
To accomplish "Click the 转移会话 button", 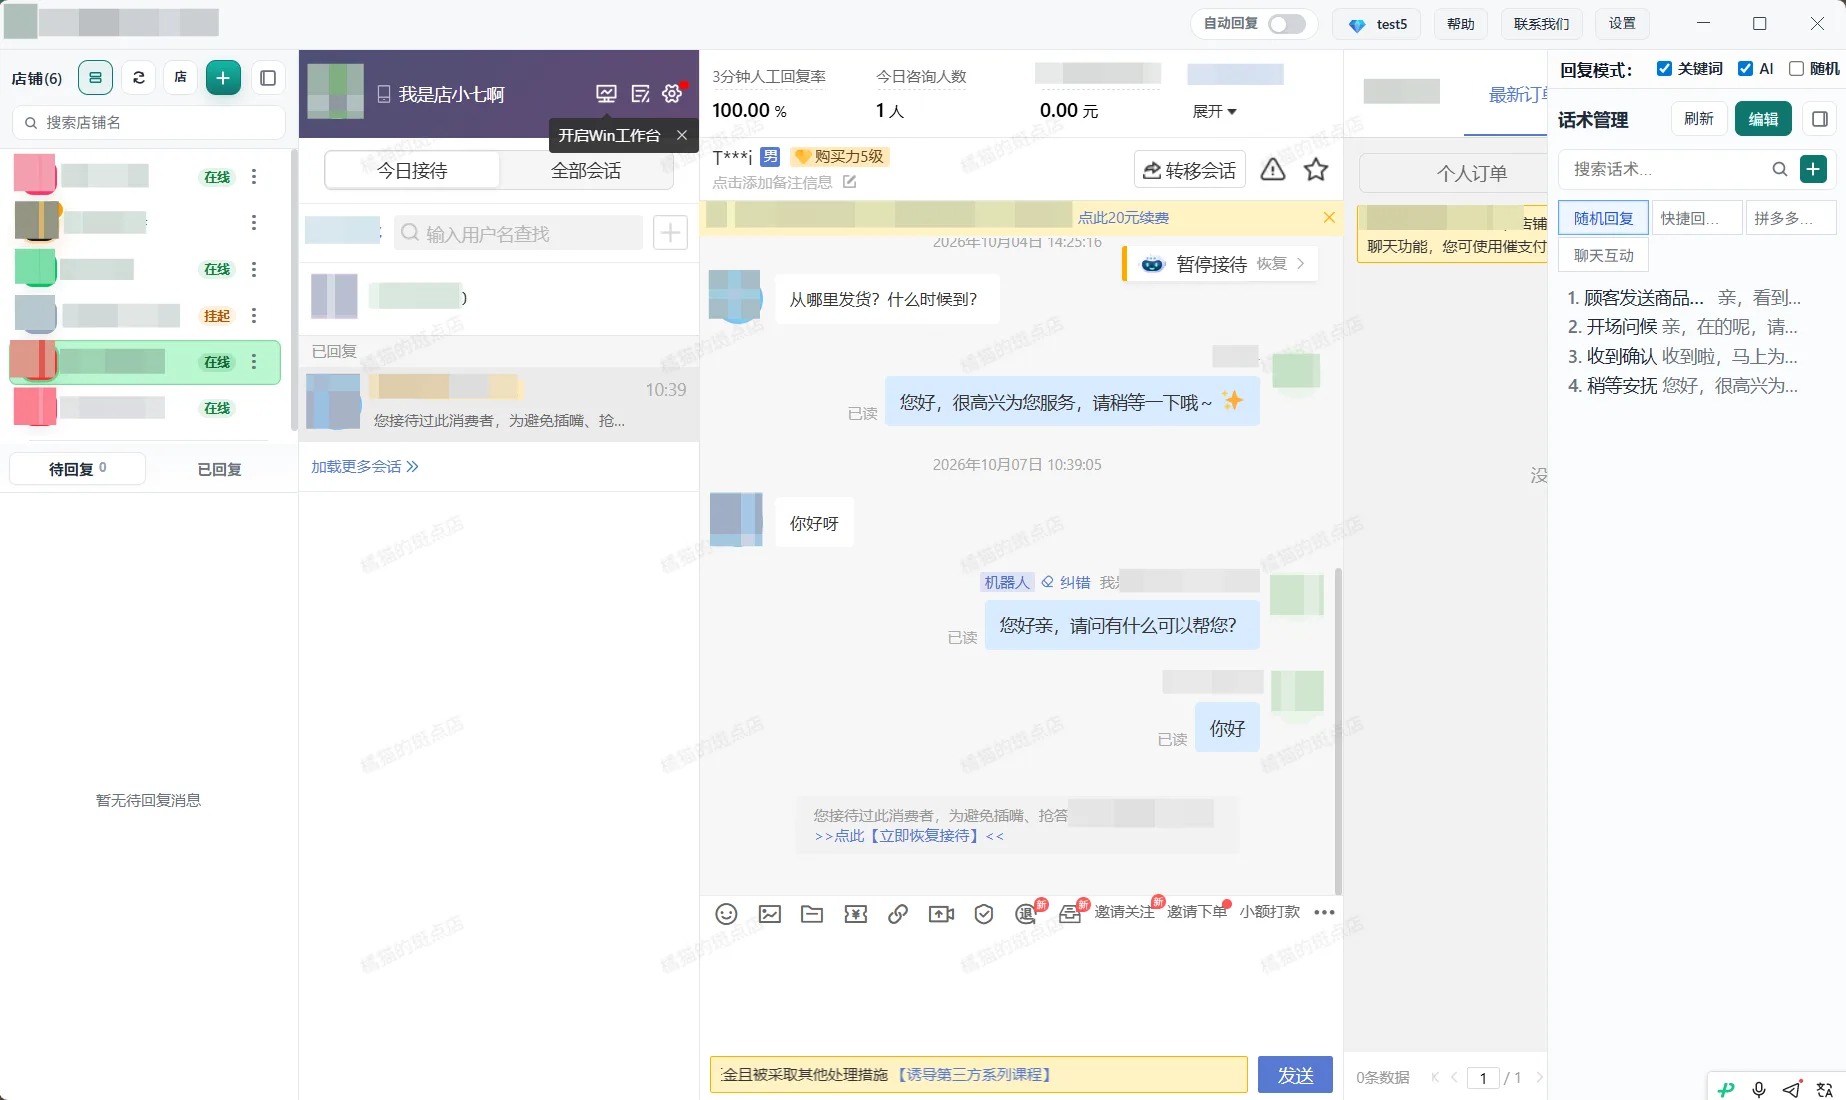I will tap(1190, 170).
